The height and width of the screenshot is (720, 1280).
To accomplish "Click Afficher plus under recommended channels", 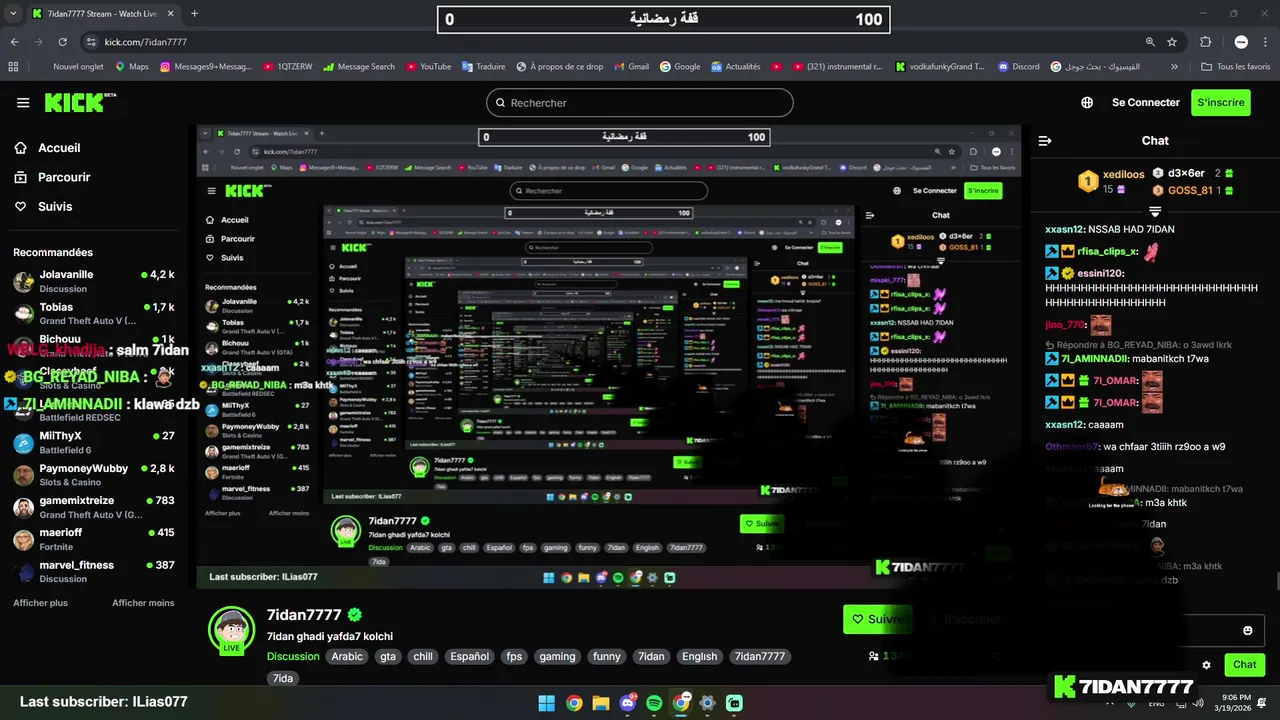I will [40, 603].
